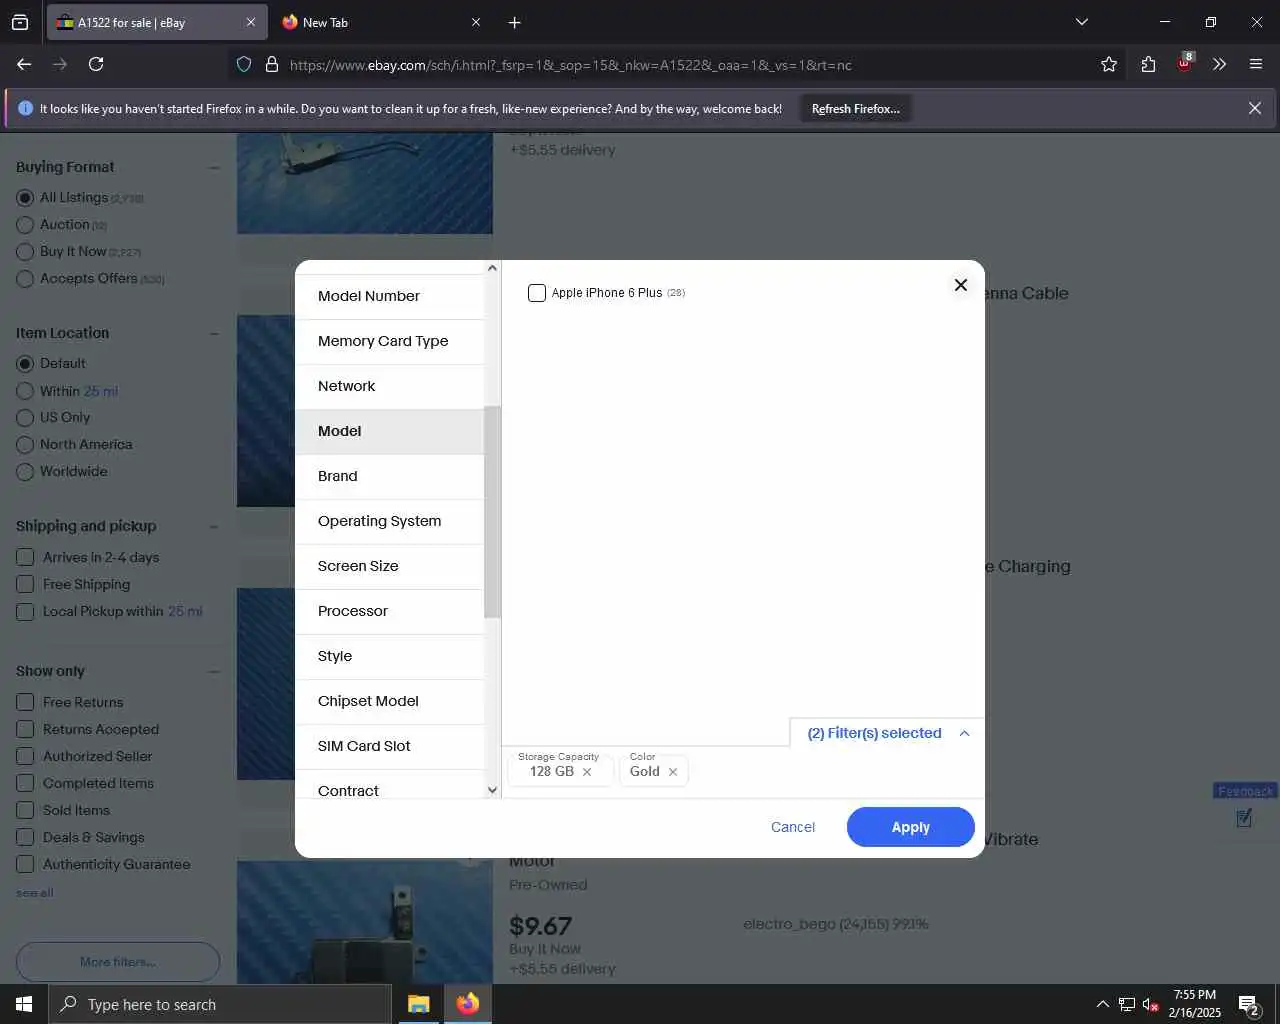Open a new browser tab

(x=514, y=22)
